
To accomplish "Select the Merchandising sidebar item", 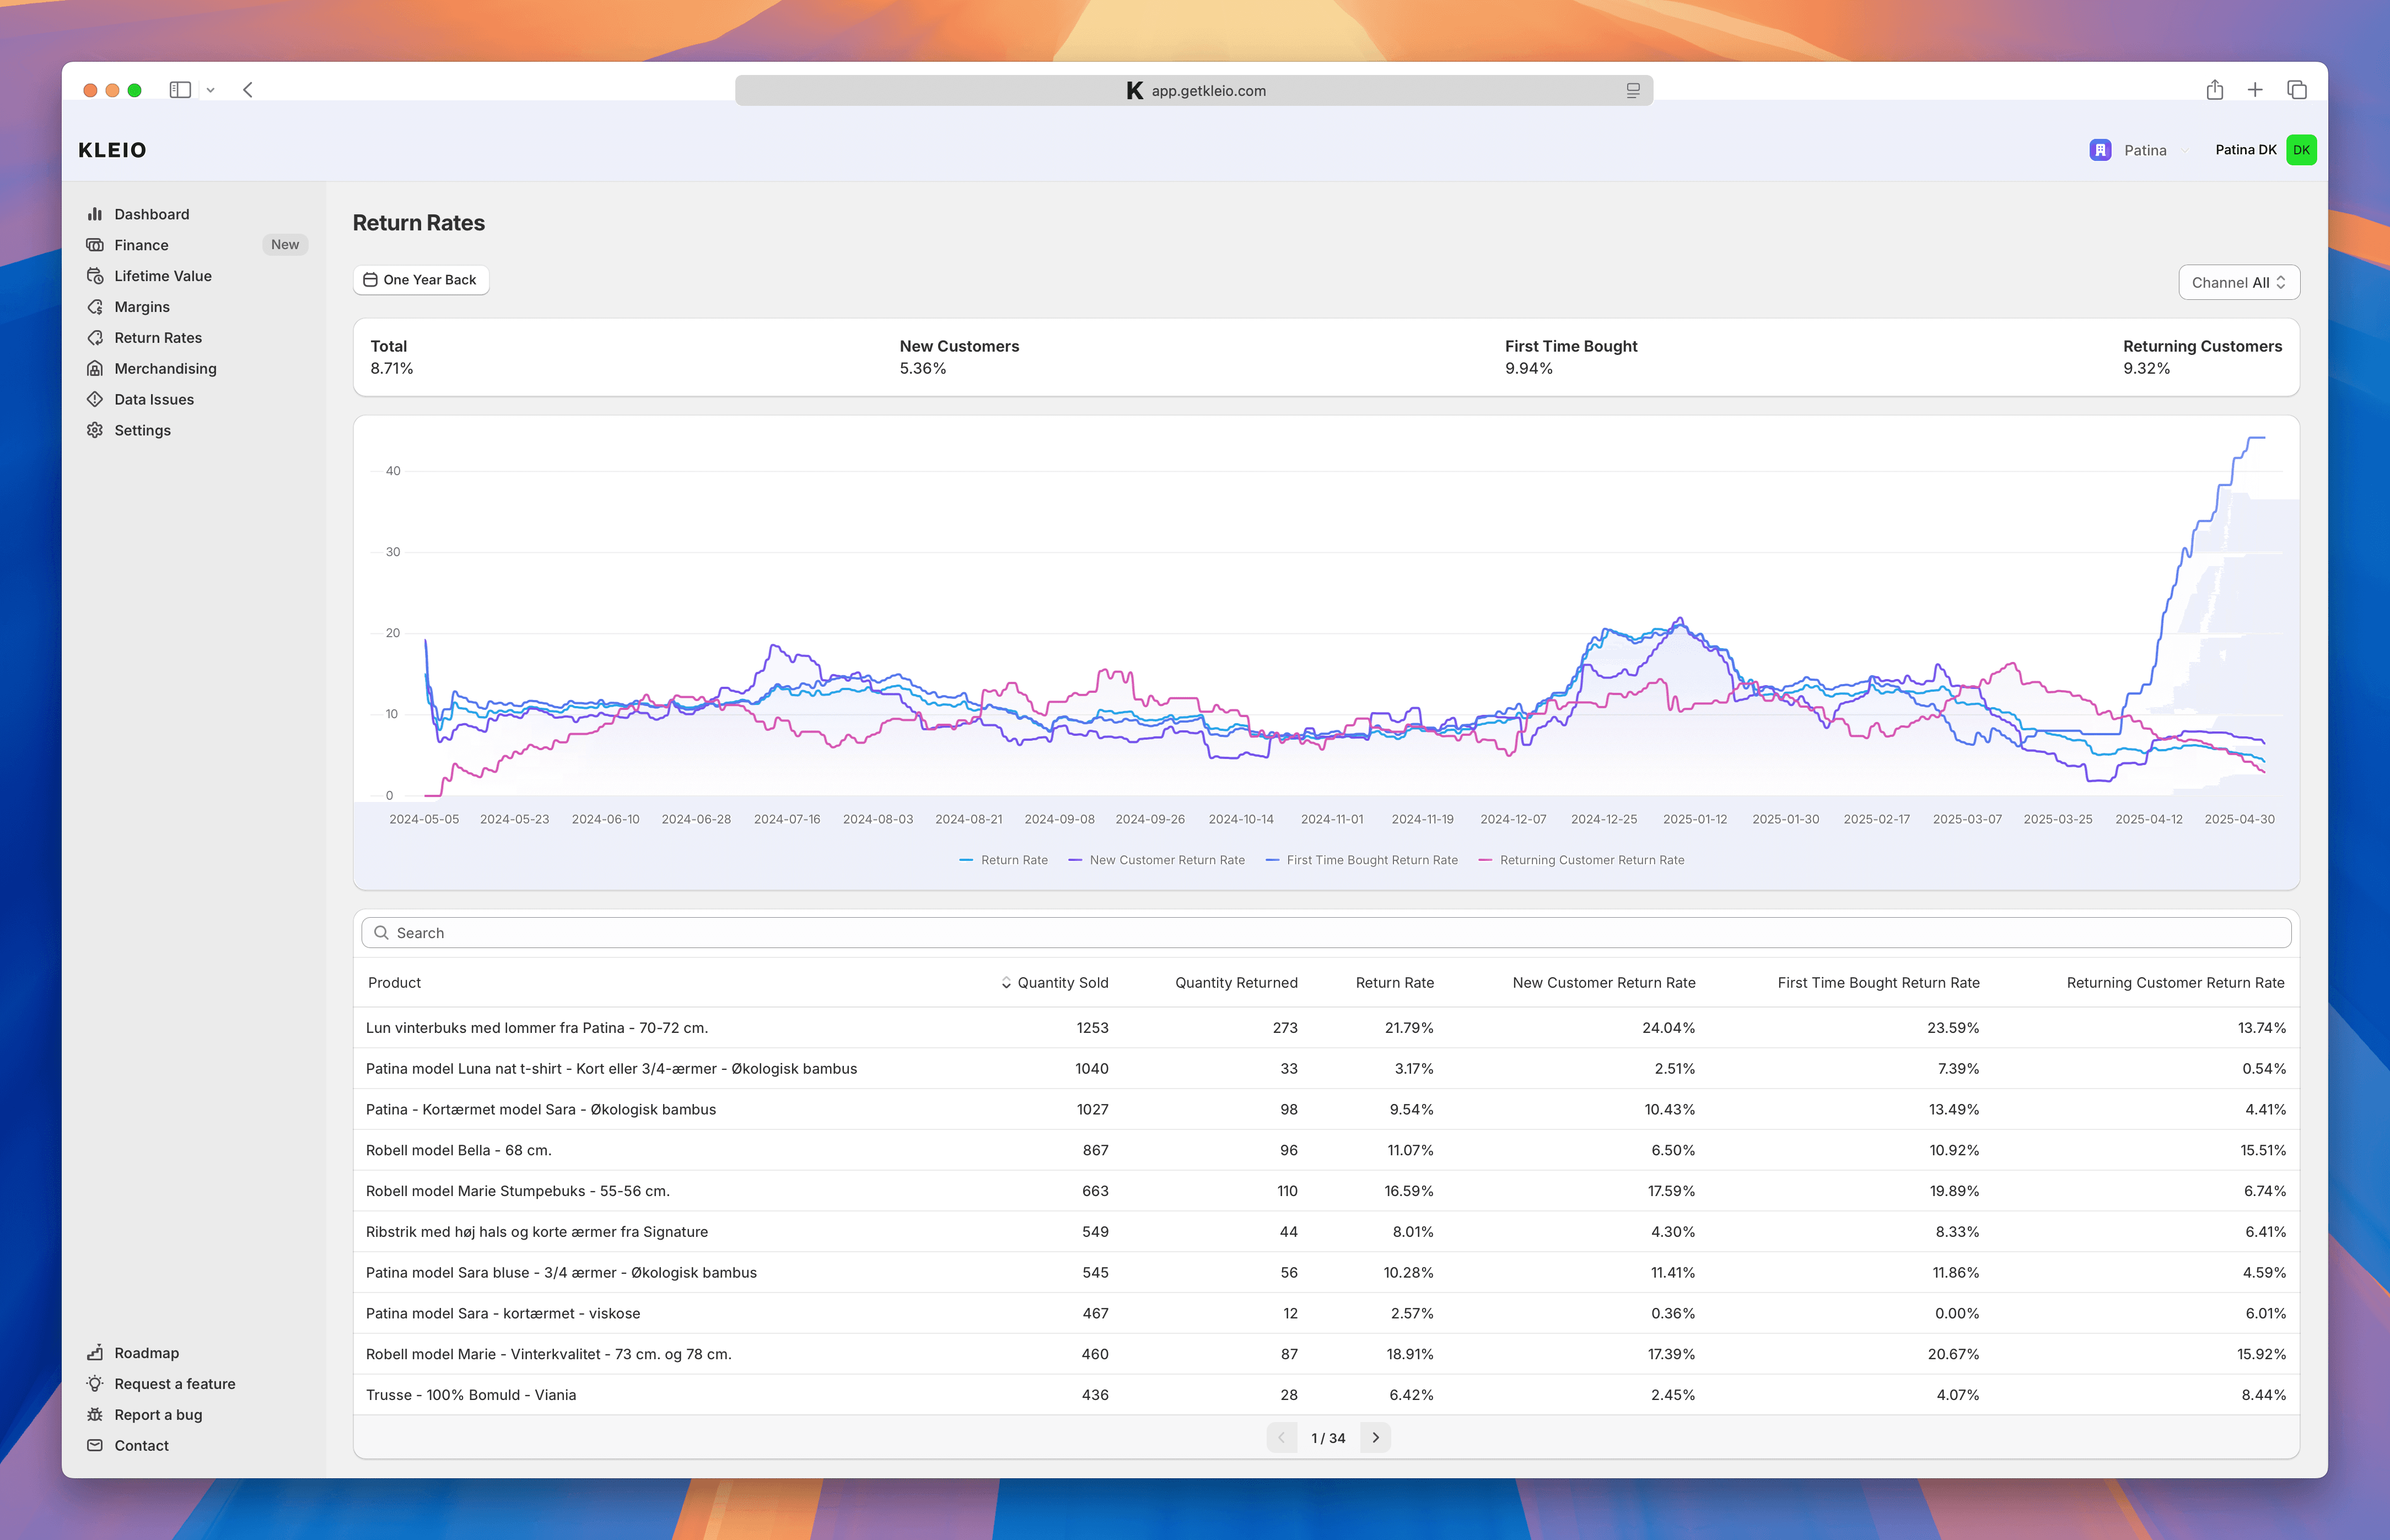I will (165, 368).
